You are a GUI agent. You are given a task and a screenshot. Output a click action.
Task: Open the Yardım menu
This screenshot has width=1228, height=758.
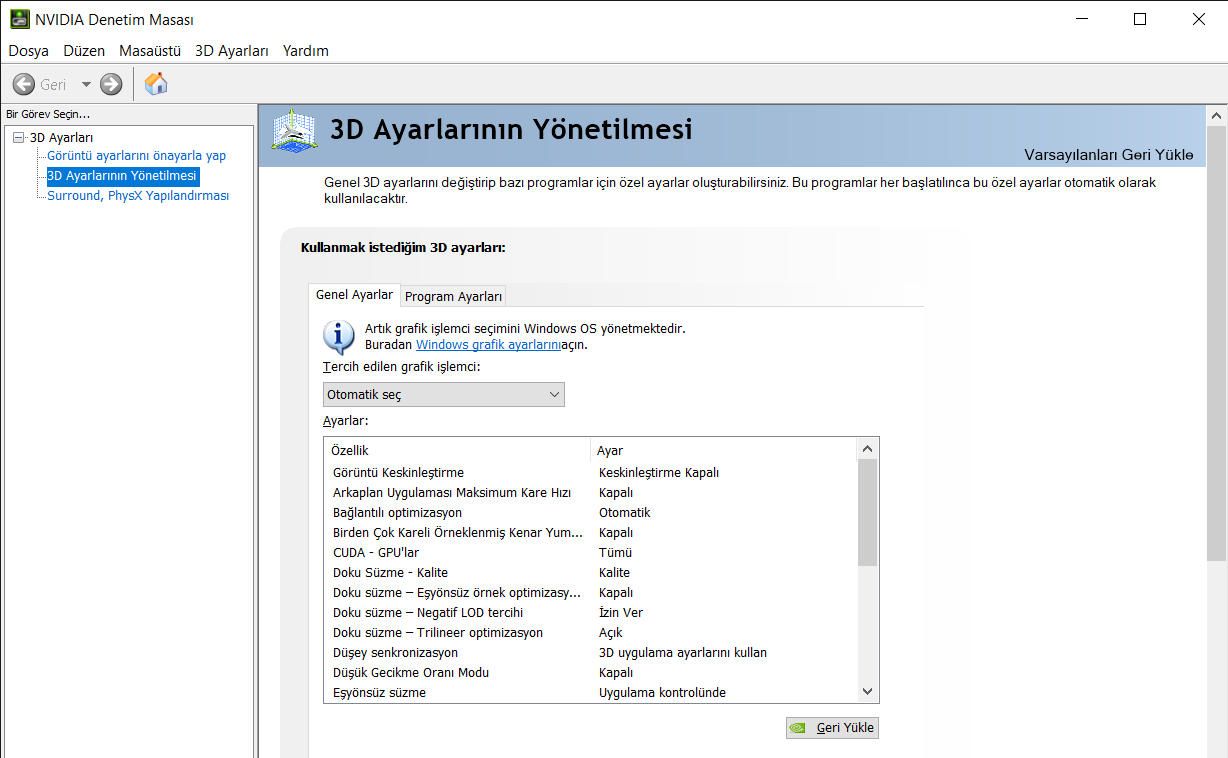(x=306, y=51)
